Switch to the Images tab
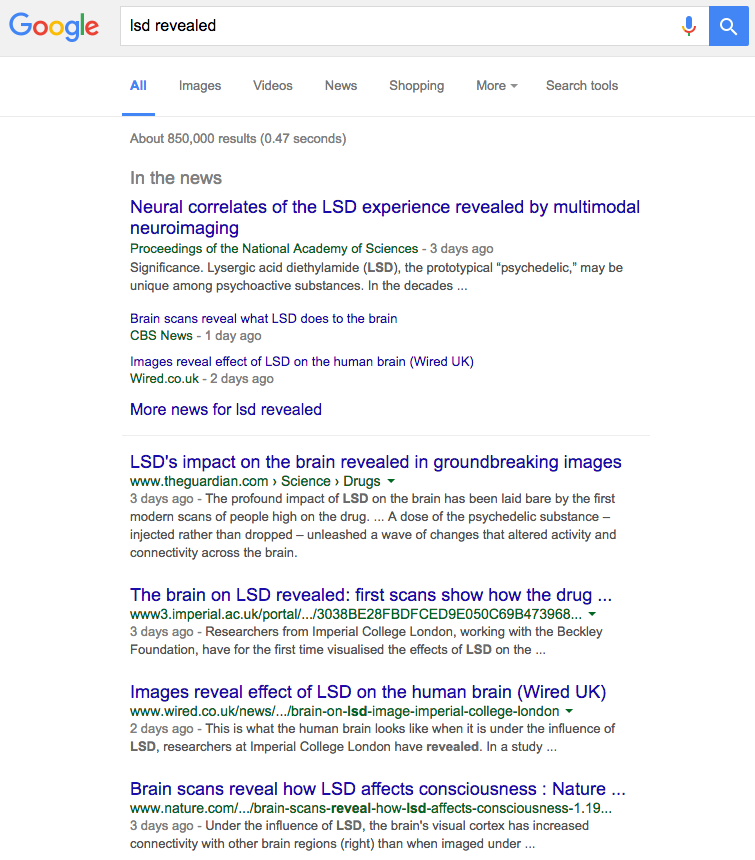This screenshot has height=860, width=755. click(200, 86)
